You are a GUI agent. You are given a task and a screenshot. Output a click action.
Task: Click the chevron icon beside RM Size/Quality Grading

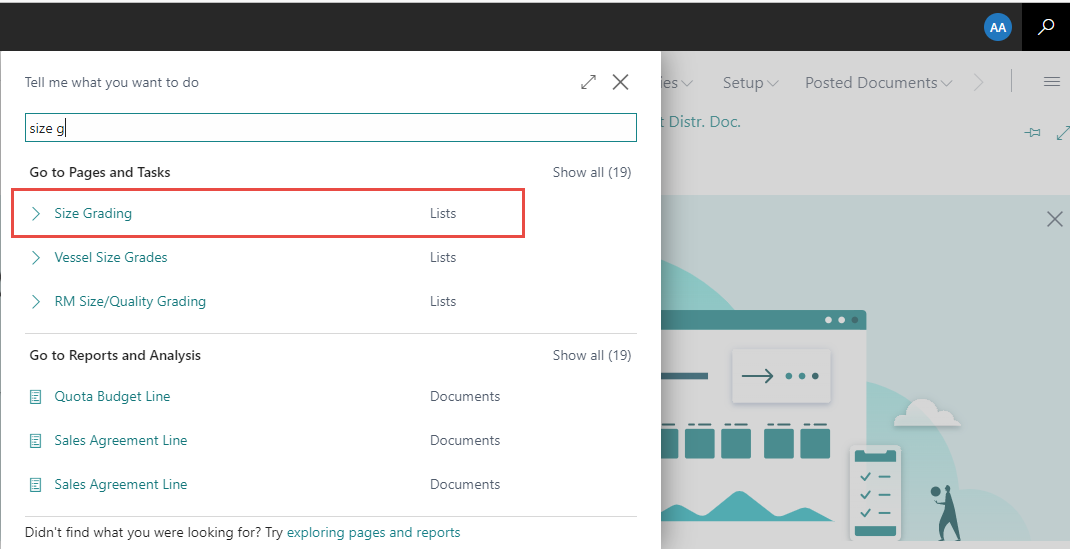[36, 301]
